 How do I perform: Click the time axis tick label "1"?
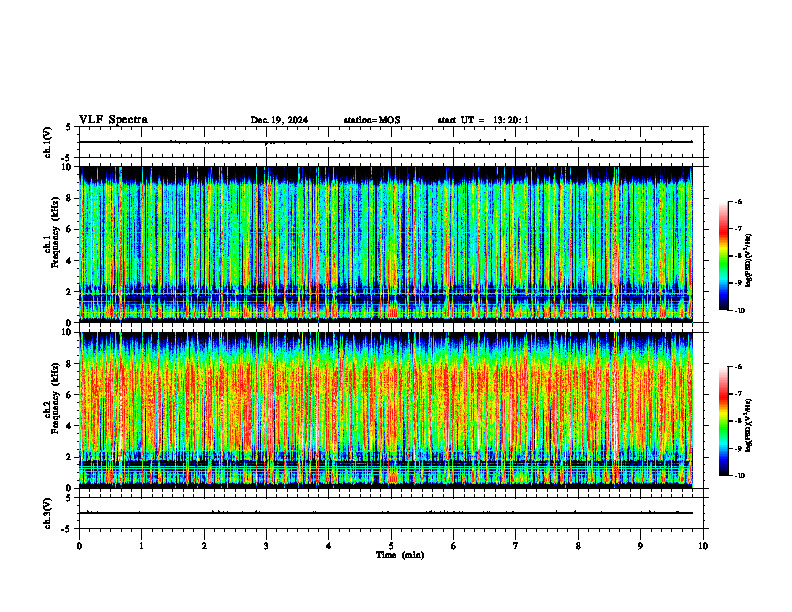pos(141,546)
